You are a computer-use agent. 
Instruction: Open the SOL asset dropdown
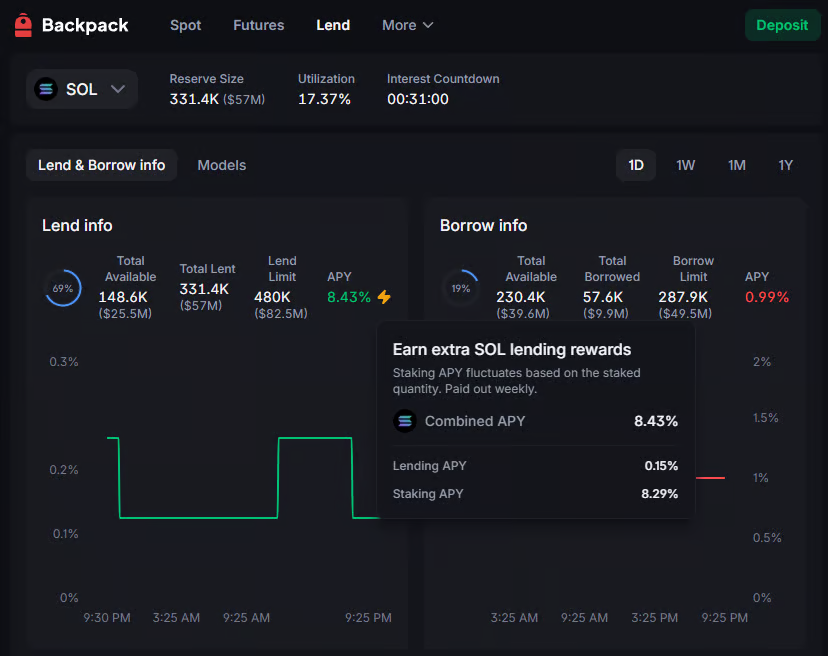click(x=82, y=89)
